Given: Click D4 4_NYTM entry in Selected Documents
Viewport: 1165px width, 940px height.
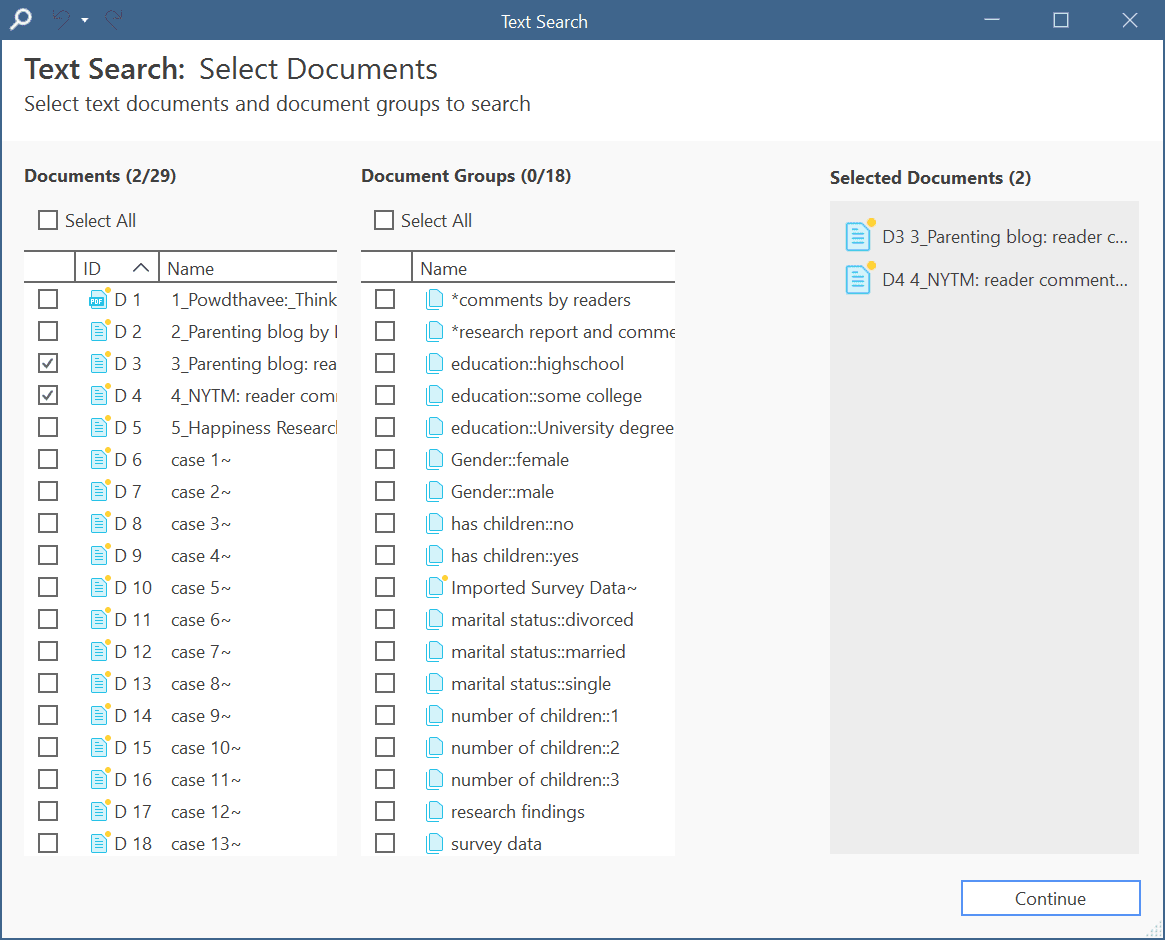Looking at the screenshot, I should click(986, 279).
